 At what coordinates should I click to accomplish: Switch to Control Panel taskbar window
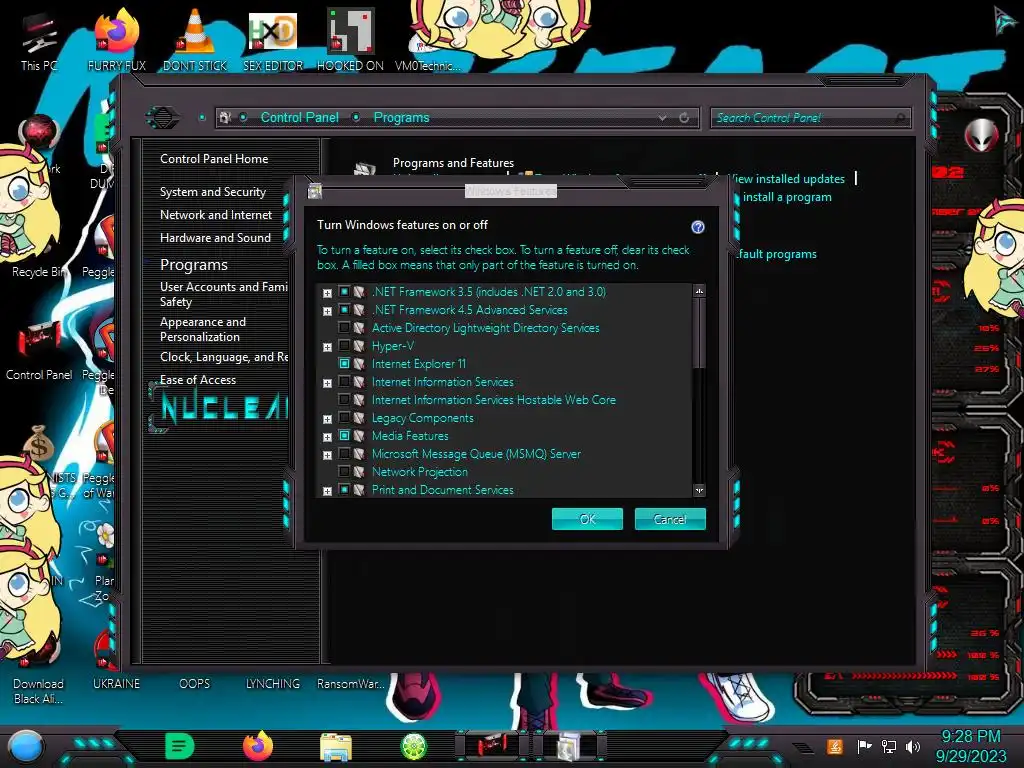[x=492, y=746]
